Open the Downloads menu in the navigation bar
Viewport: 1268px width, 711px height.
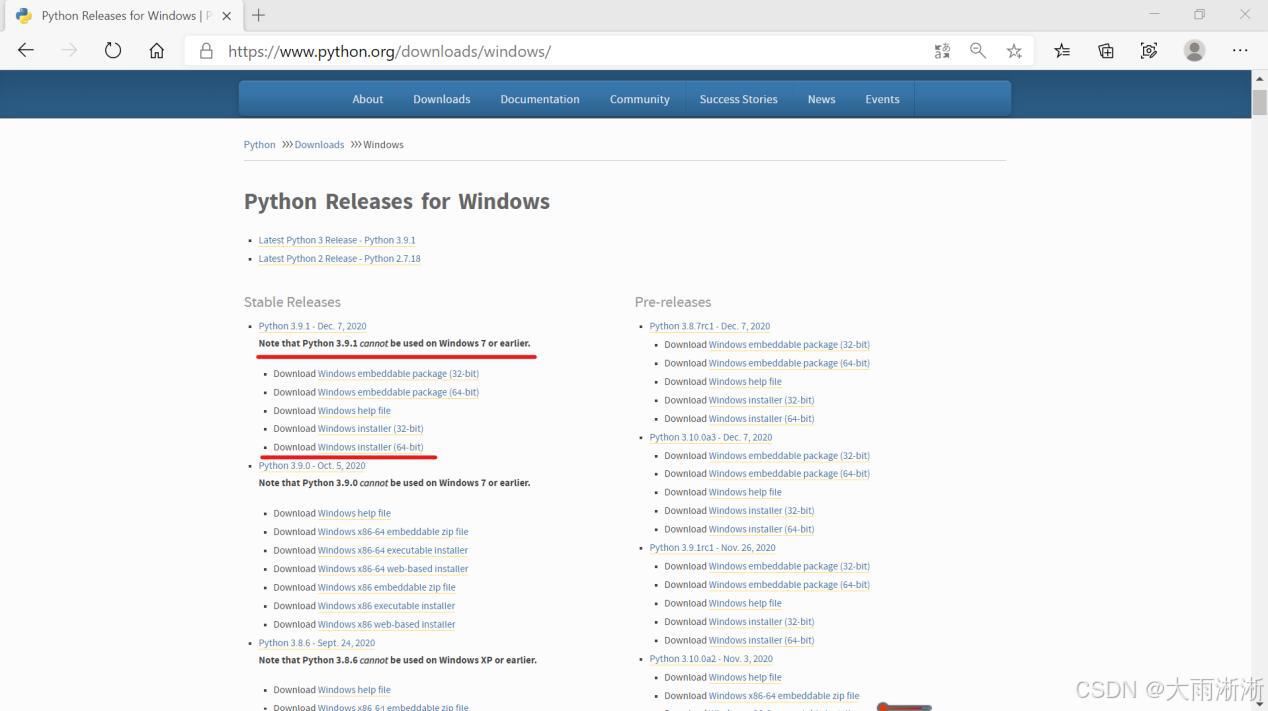(x=442, y=99)
